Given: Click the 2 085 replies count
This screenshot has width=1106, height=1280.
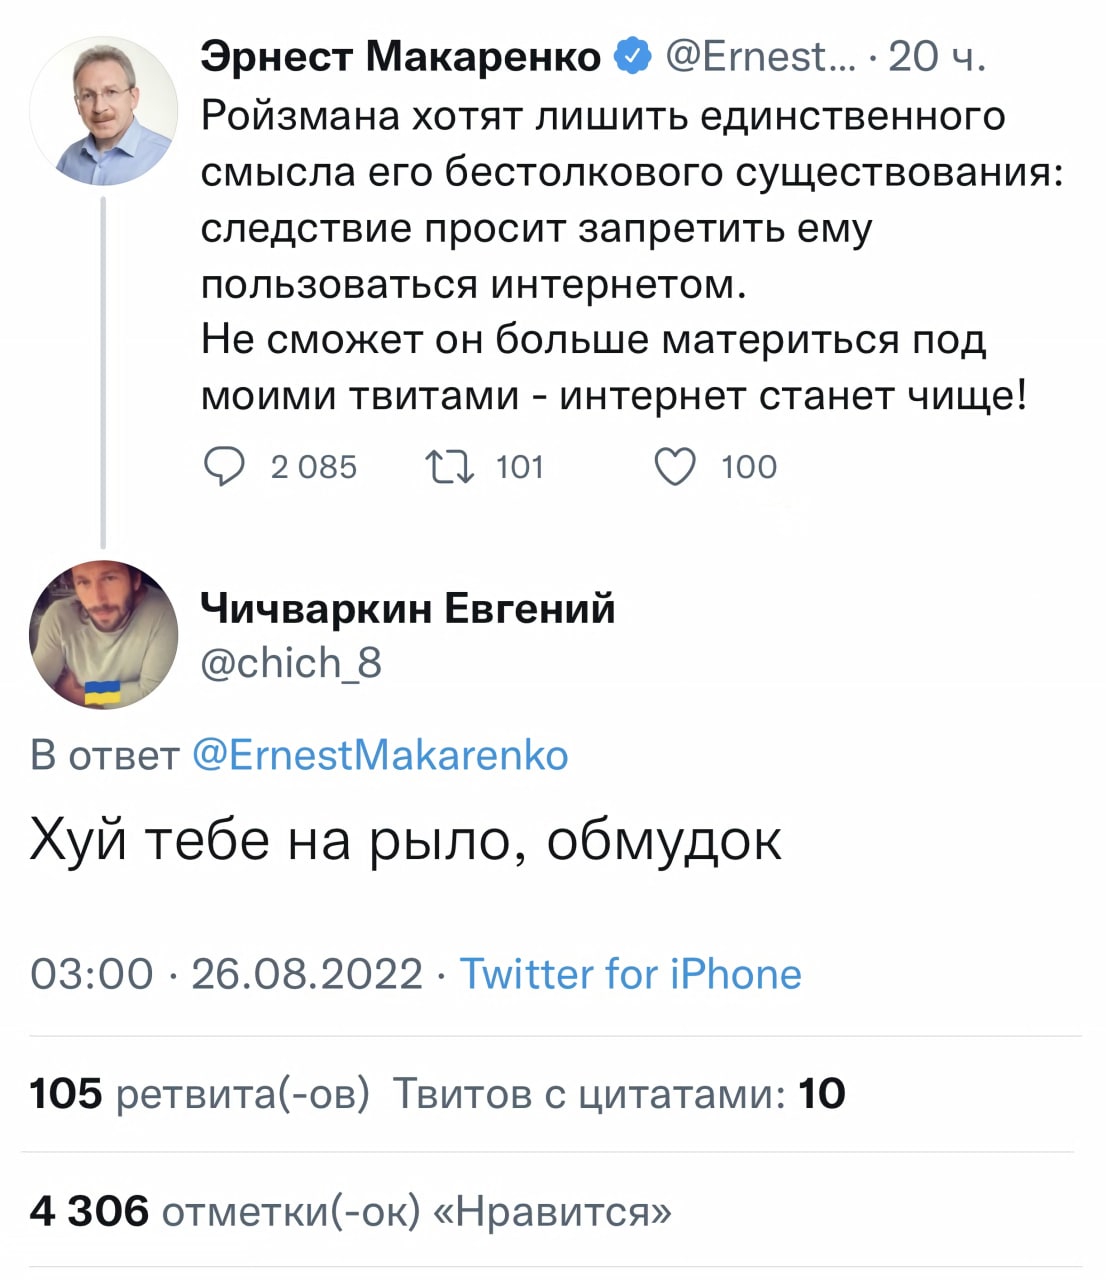Looking at the screenshot, I should (x=313, y=467).
